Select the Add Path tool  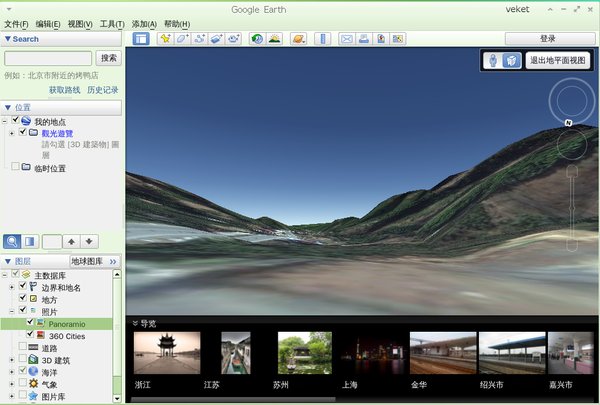pyautogui.click(x=199, y=39)
